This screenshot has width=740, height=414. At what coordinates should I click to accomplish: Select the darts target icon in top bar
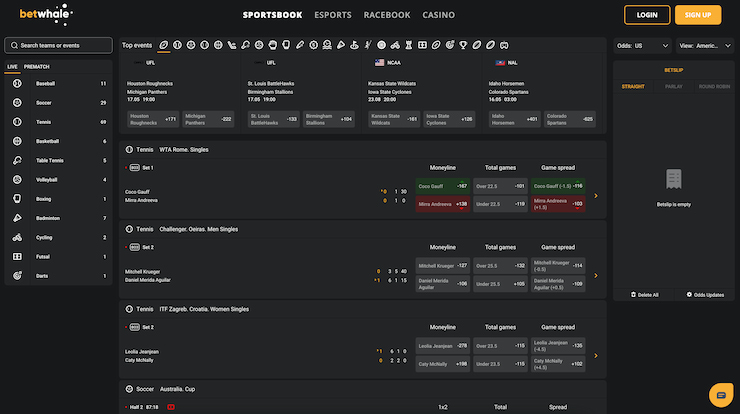click(450, 45)
